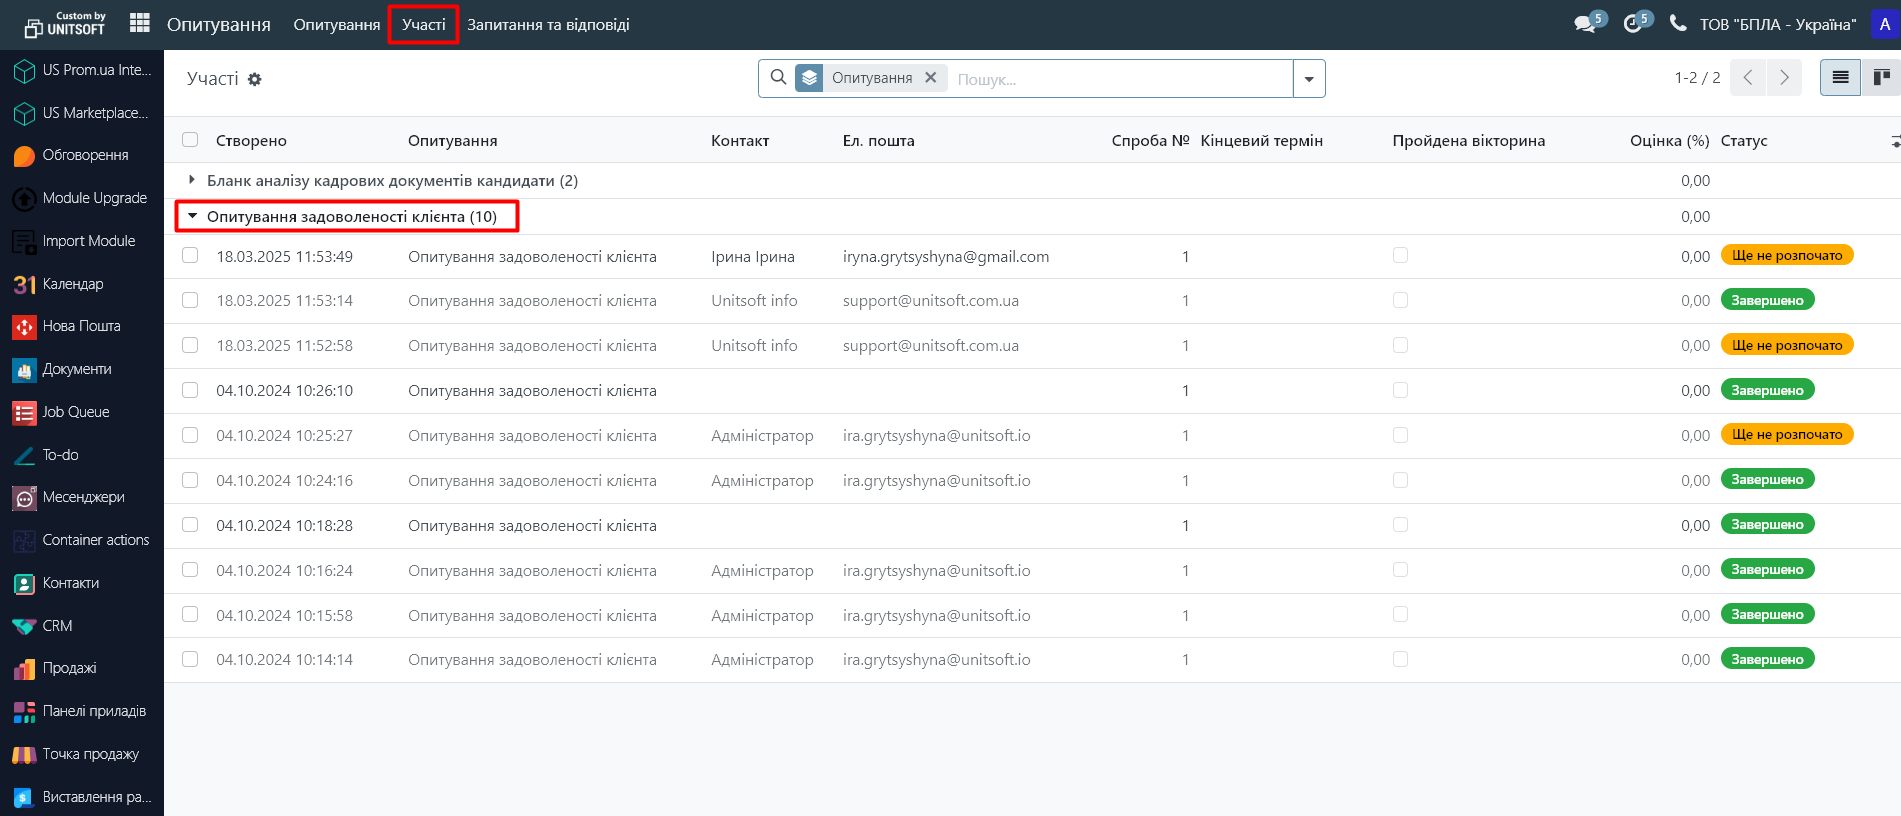
Task: Go to next page of records
Action: tap(1784, 78)
